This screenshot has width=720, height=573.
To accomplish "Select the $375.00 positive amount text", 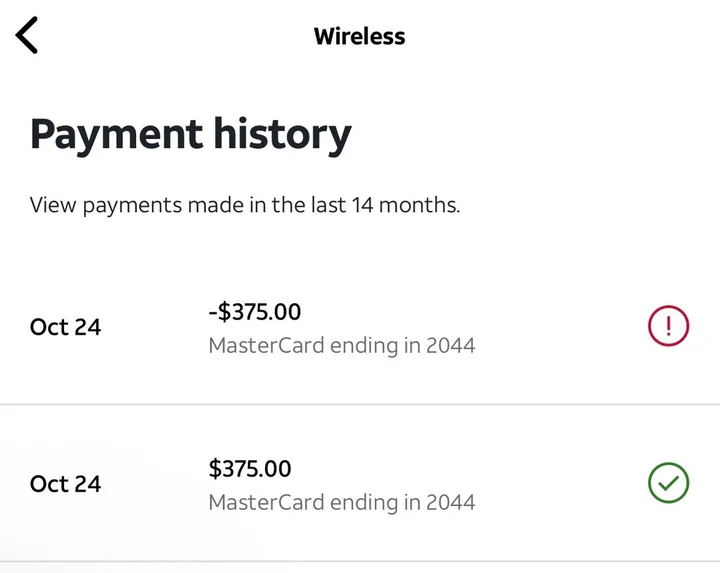I will coord(250,468).
